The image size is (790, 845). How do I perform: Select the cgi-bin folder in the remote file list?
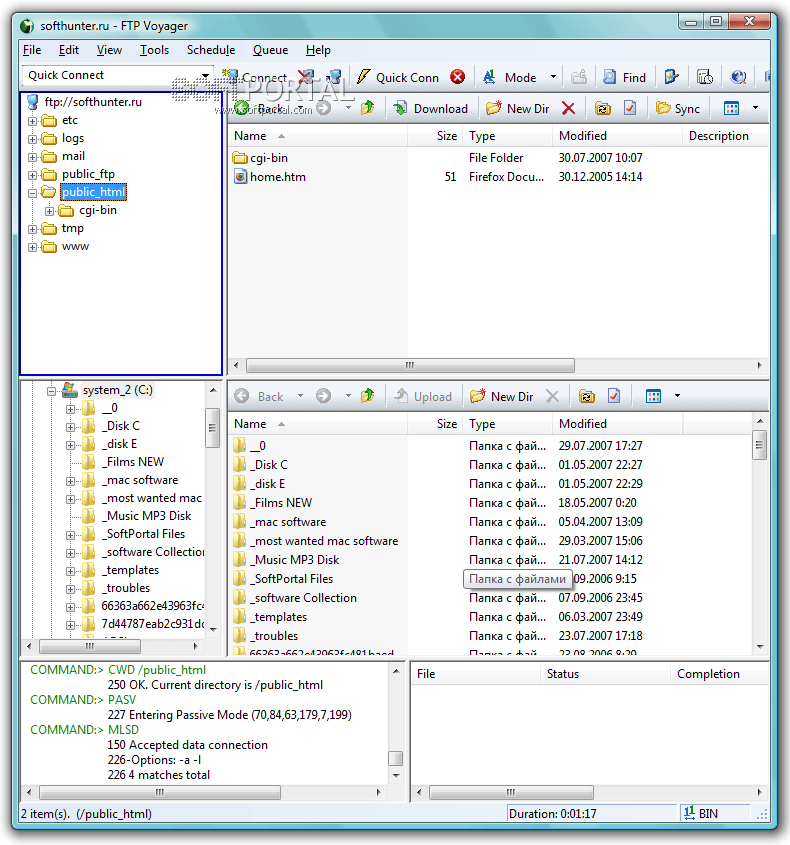[269, 158]
